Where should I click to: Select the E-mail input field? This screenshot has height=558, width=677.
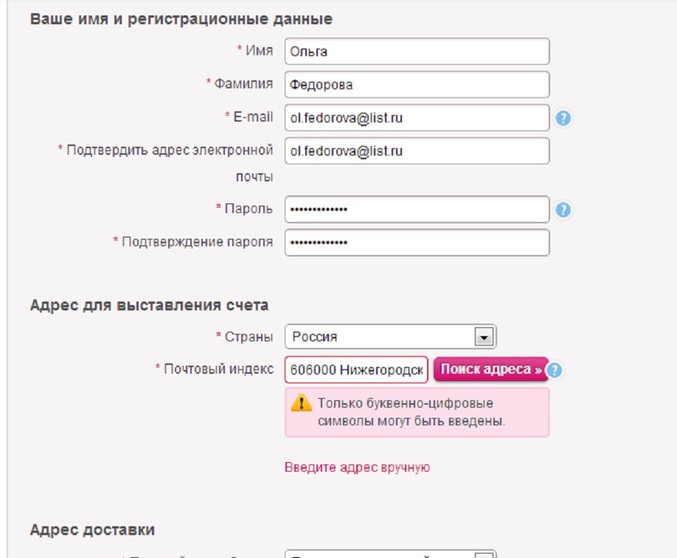[x=416, y=118]
